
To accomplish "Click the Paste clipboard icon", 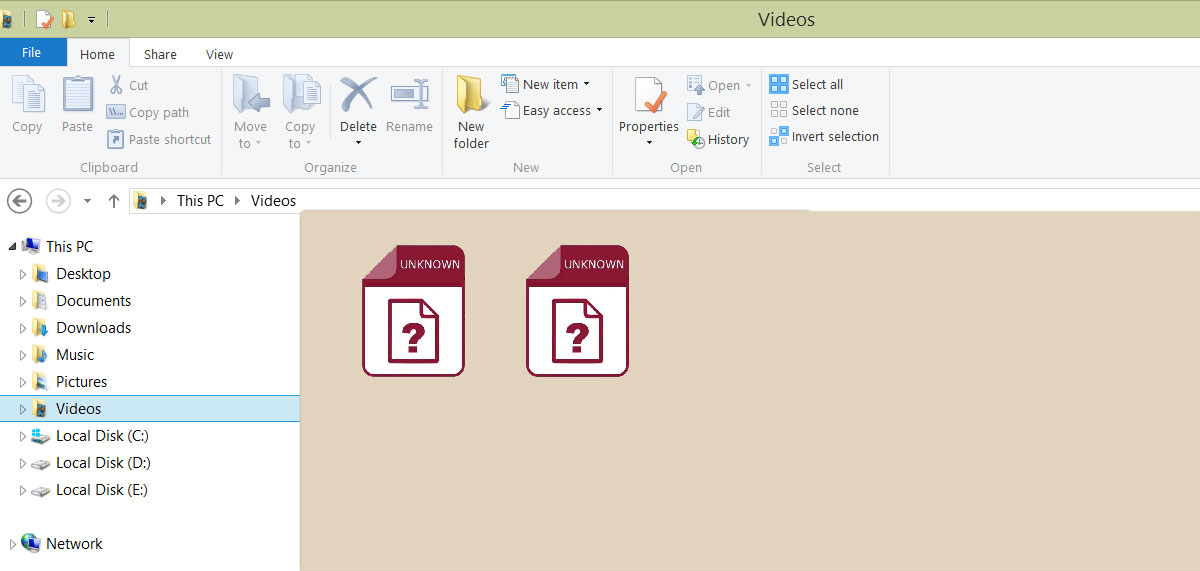I will tap(77, 95).
